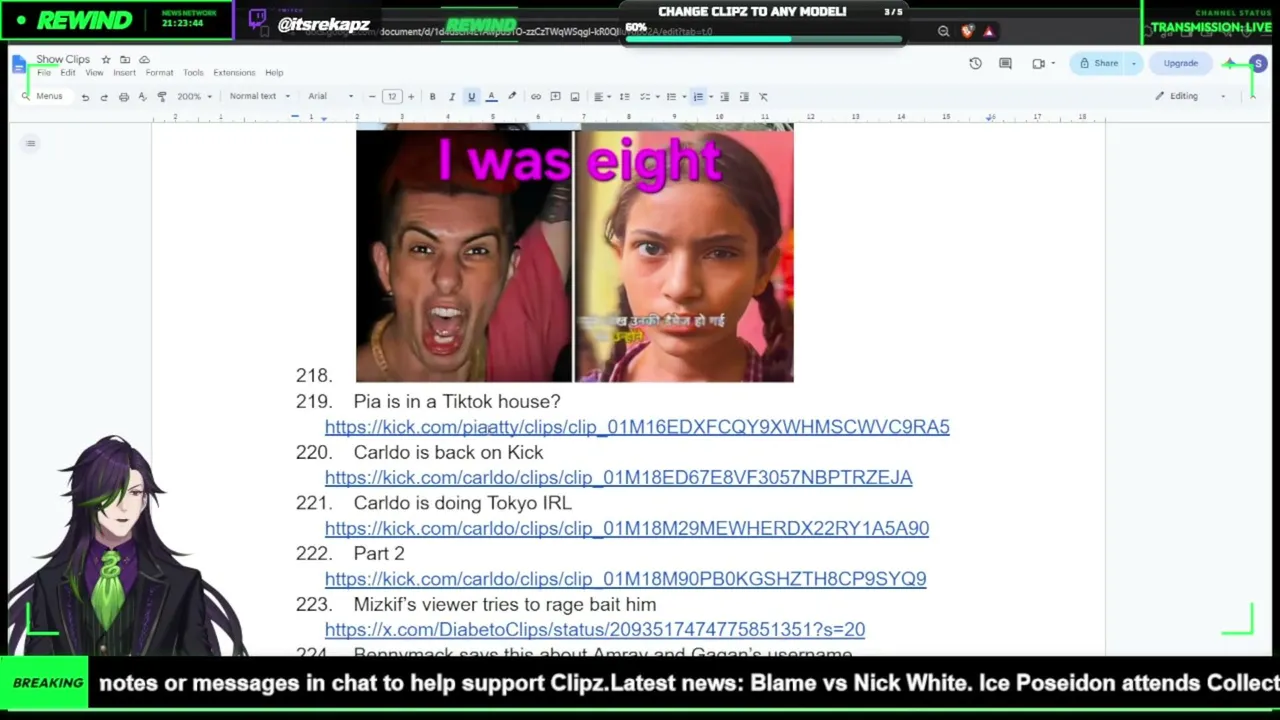Decrease the font size

pos(372,97)
